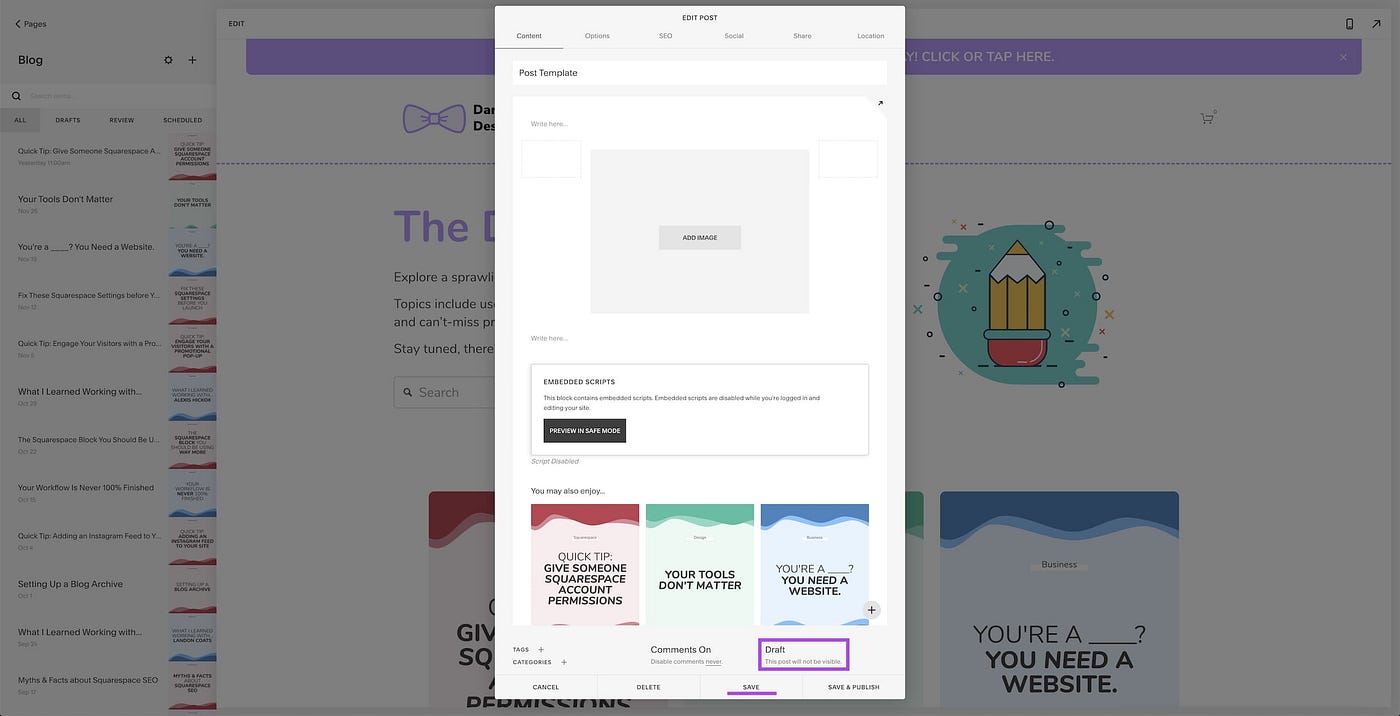This screenshot has height=716, width=1400.
Task: Expand site preview with arrow icon
Action: point(1375,23)
